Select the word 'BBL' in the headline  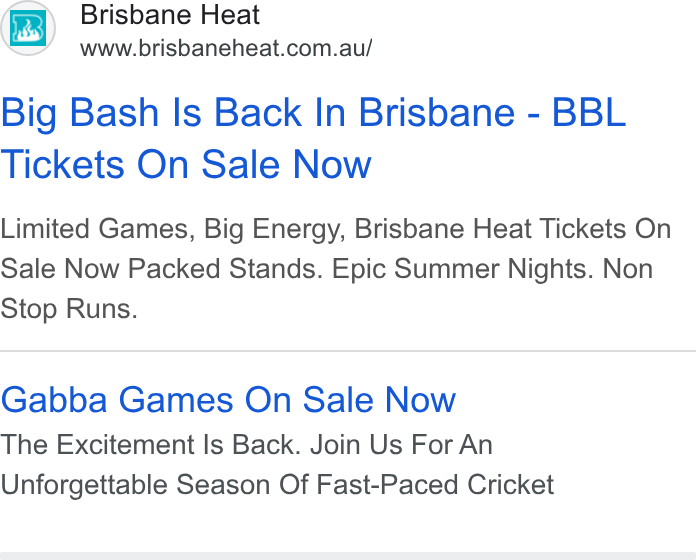[589, 113]
